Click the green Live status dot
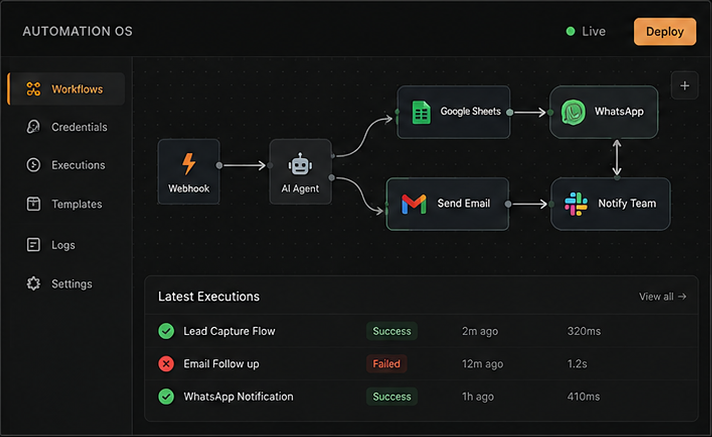The width and height of the screenshot is (712, 437). [571, 31]
